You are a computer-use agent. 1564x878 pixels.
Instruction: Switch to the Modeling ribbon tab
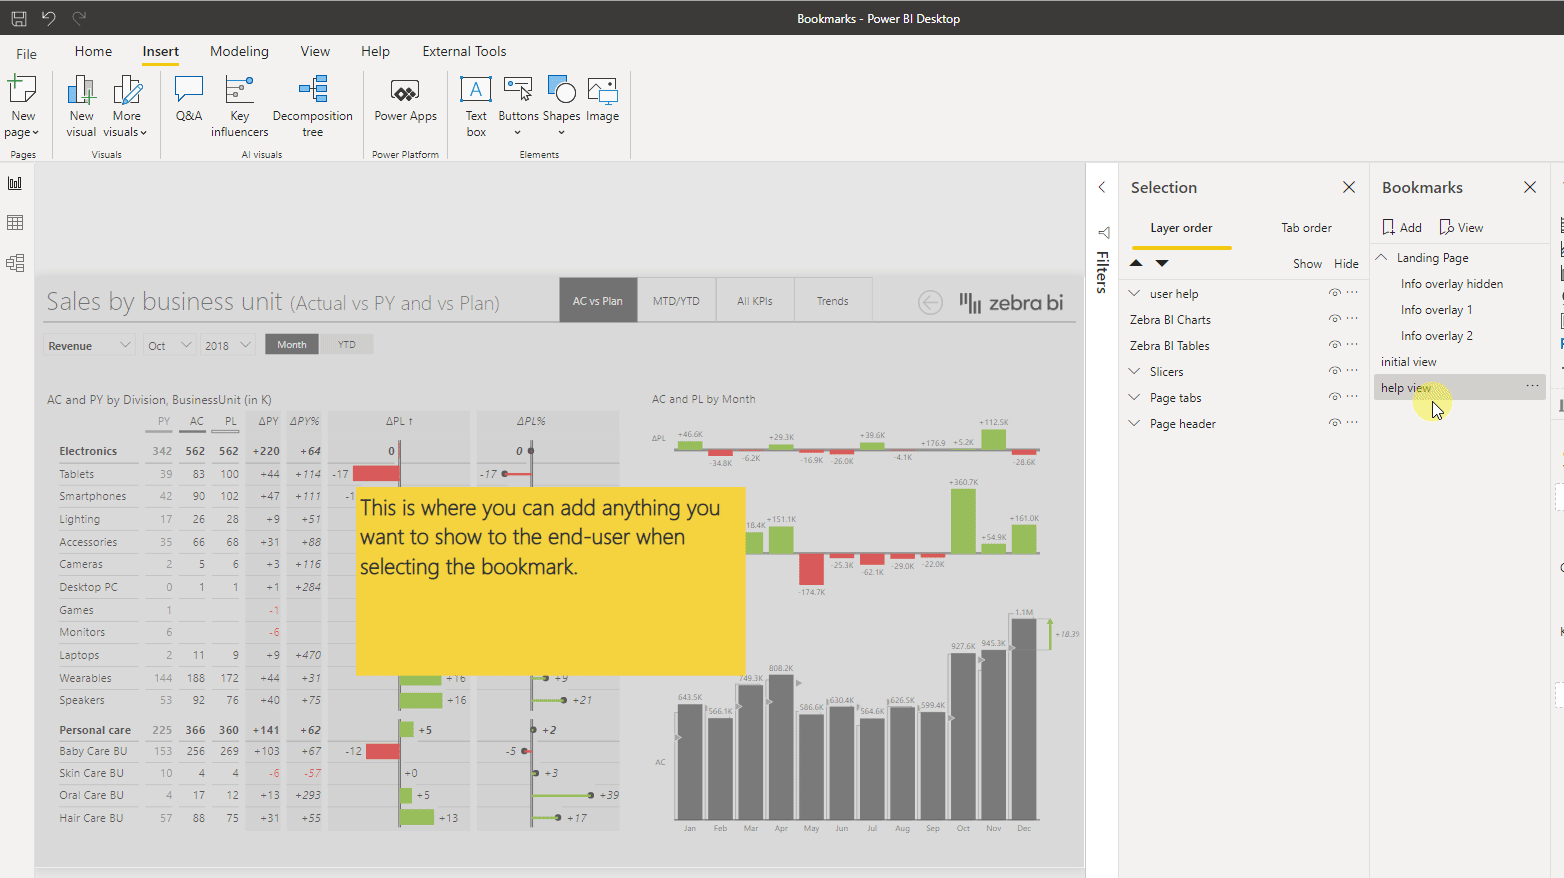(239, 51)
